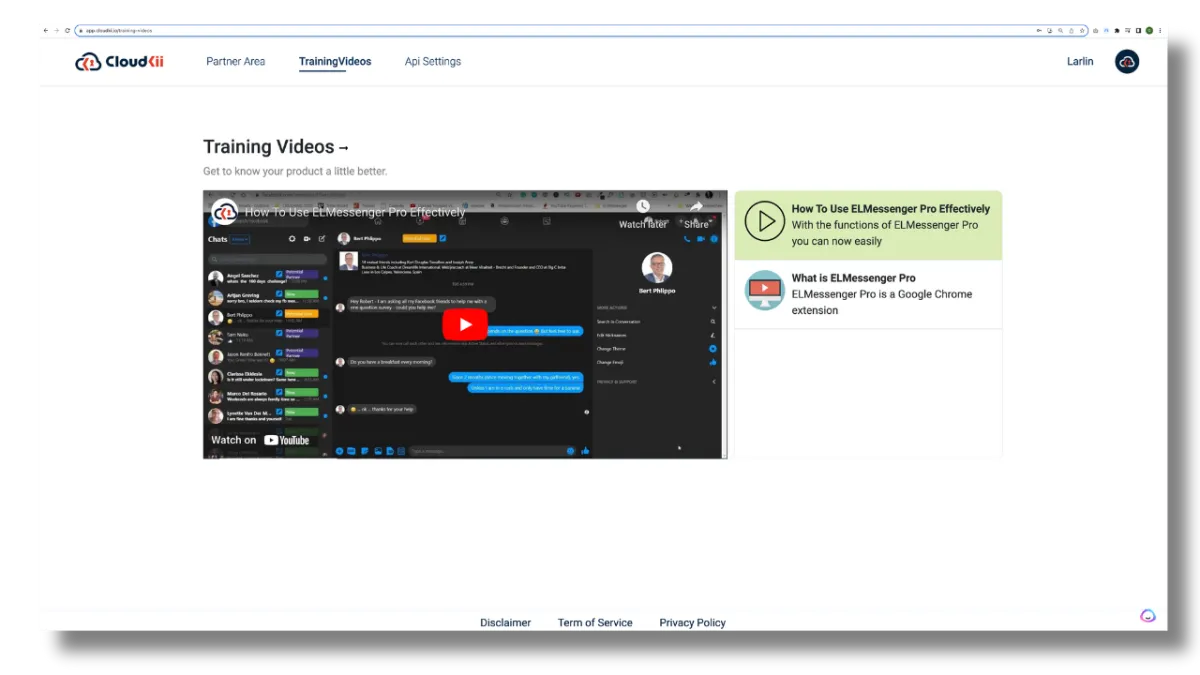1200x675 pixels.
Task: Open the How To Use ELMessenger Pro Effectively playlist item
Action: pos(868,225)
